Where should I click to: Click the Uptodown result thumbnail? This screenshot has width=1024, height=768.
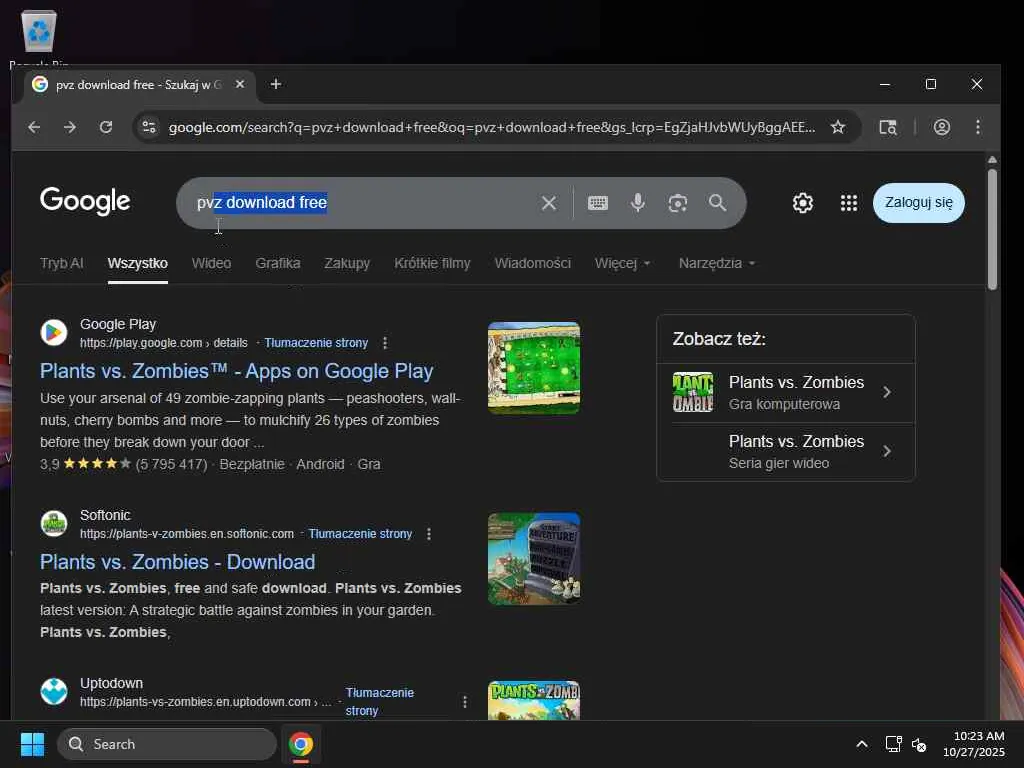coord(534,700)
